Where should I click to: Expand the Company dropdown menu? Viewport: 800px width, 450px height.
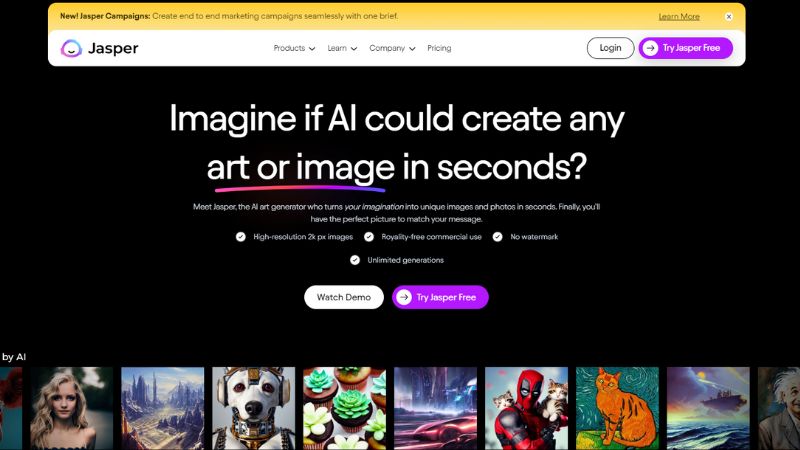click(392, 48)
